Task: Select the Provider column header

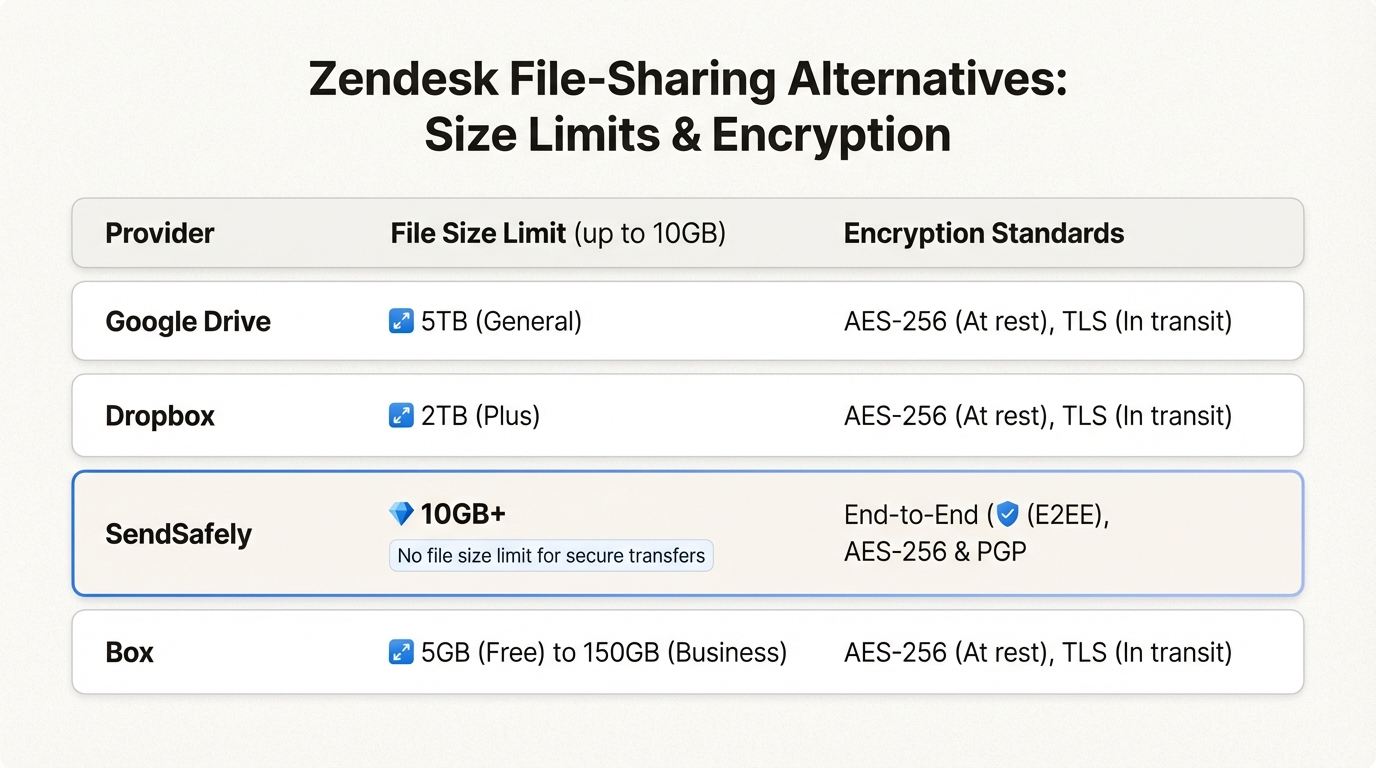Action: (x=160, y=233)
